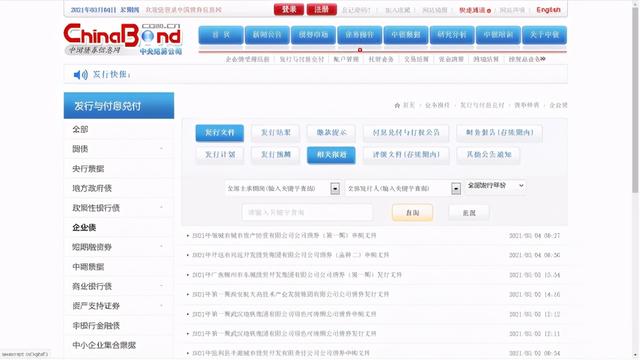Viewport: 640px width, 360px height.
Task: Switch to the 付息兑付与行权公告 tab
Action: (x=406, y=133)
